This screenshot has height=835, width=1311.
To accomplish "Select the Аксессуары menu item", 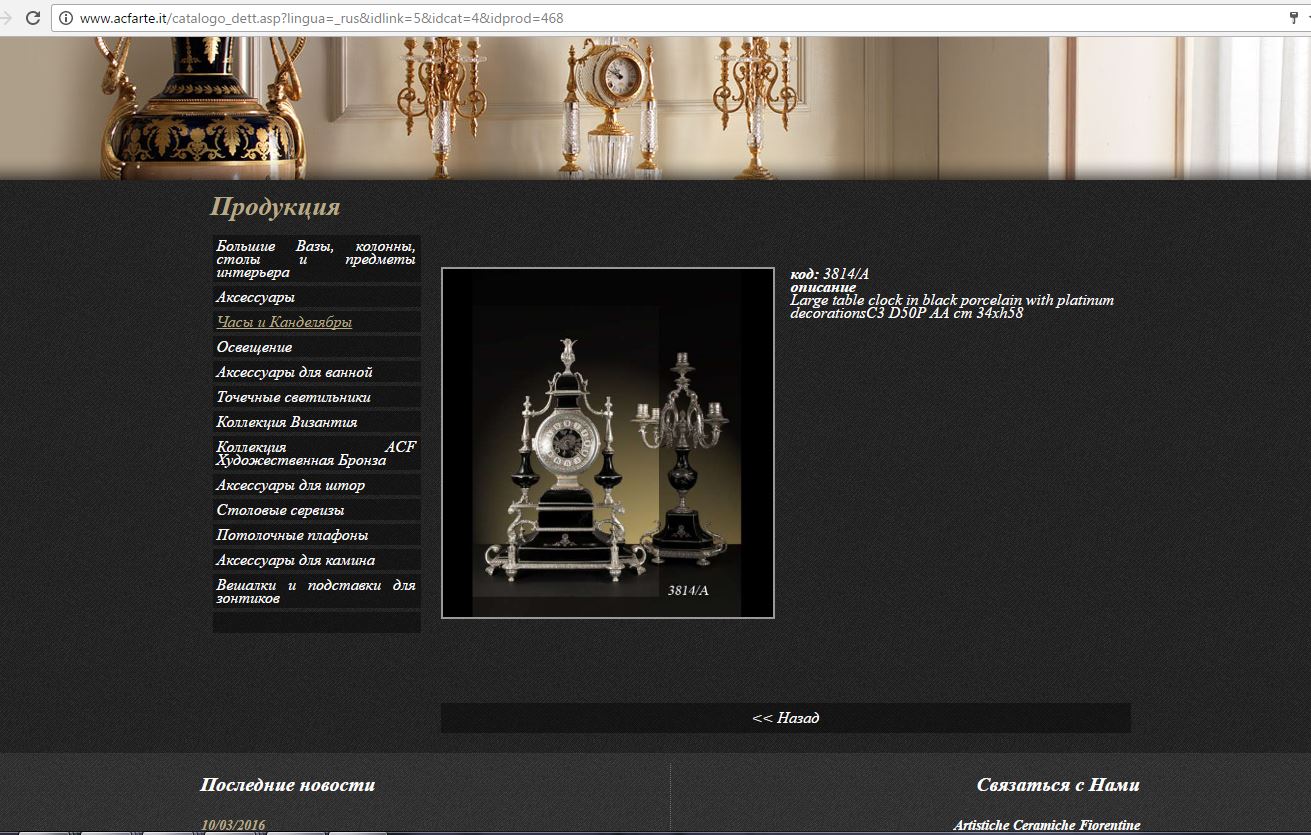I will [x=316, y=297].
